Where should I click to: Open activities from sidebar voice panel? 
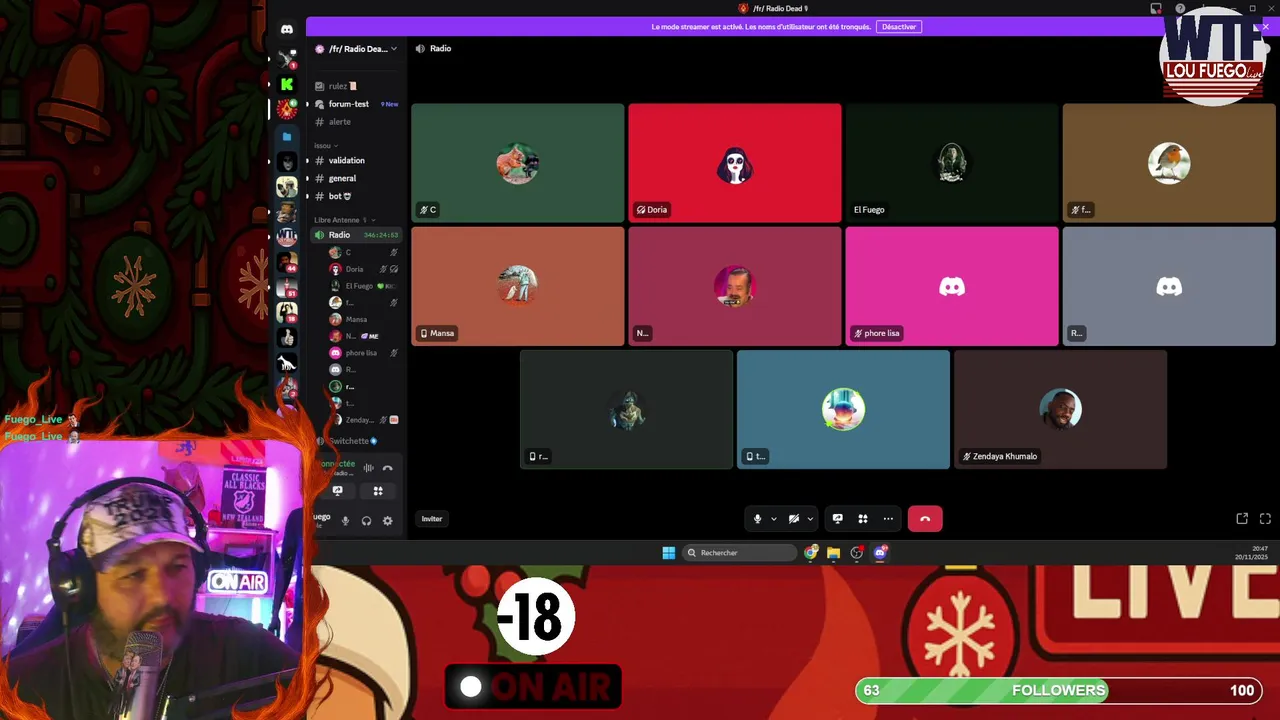pyautogui.click(x=378, y=491)
